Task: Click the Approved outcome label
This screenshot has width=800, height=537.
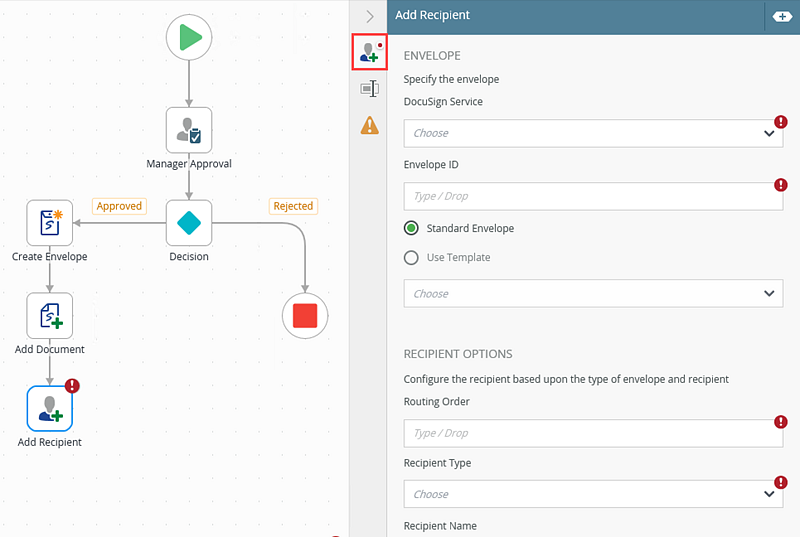Action: pyautogui.click(x=119, y=206)
